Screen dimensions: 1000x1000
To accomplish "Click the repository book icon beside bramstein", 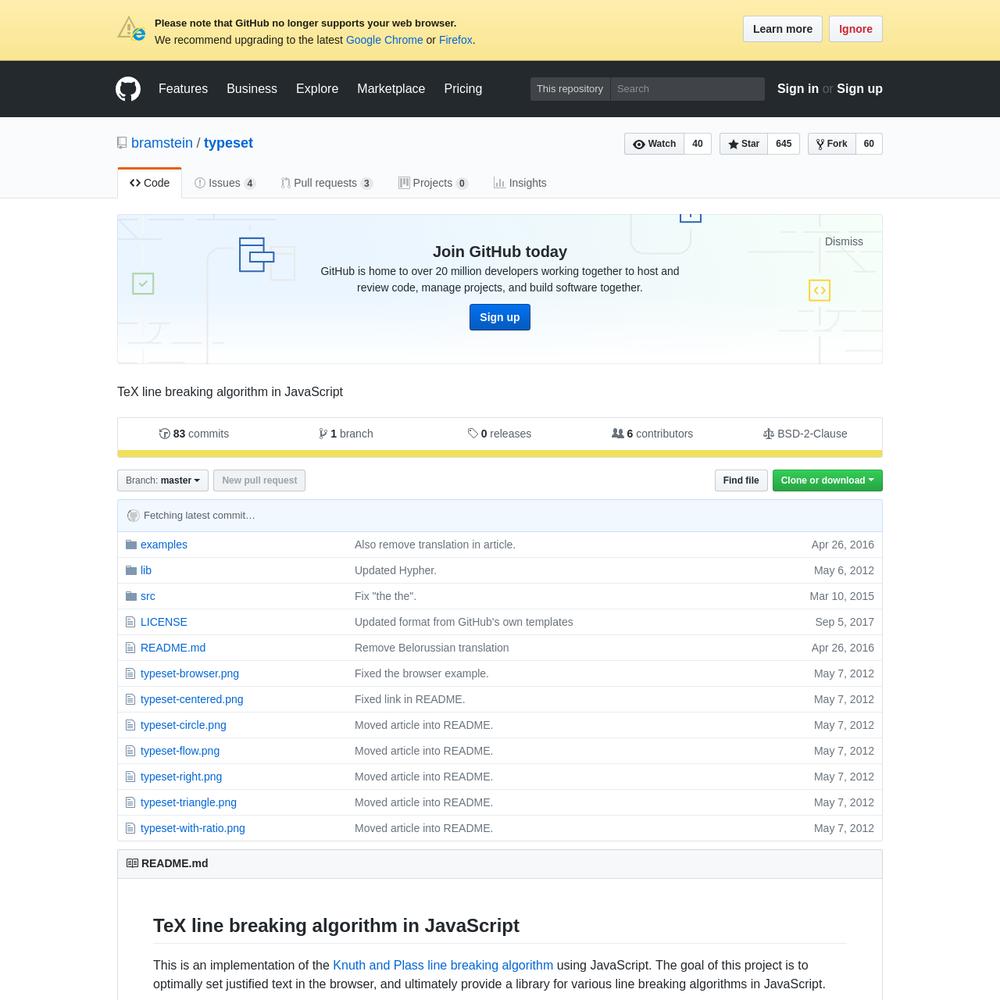I will click(x=122, y=143).
